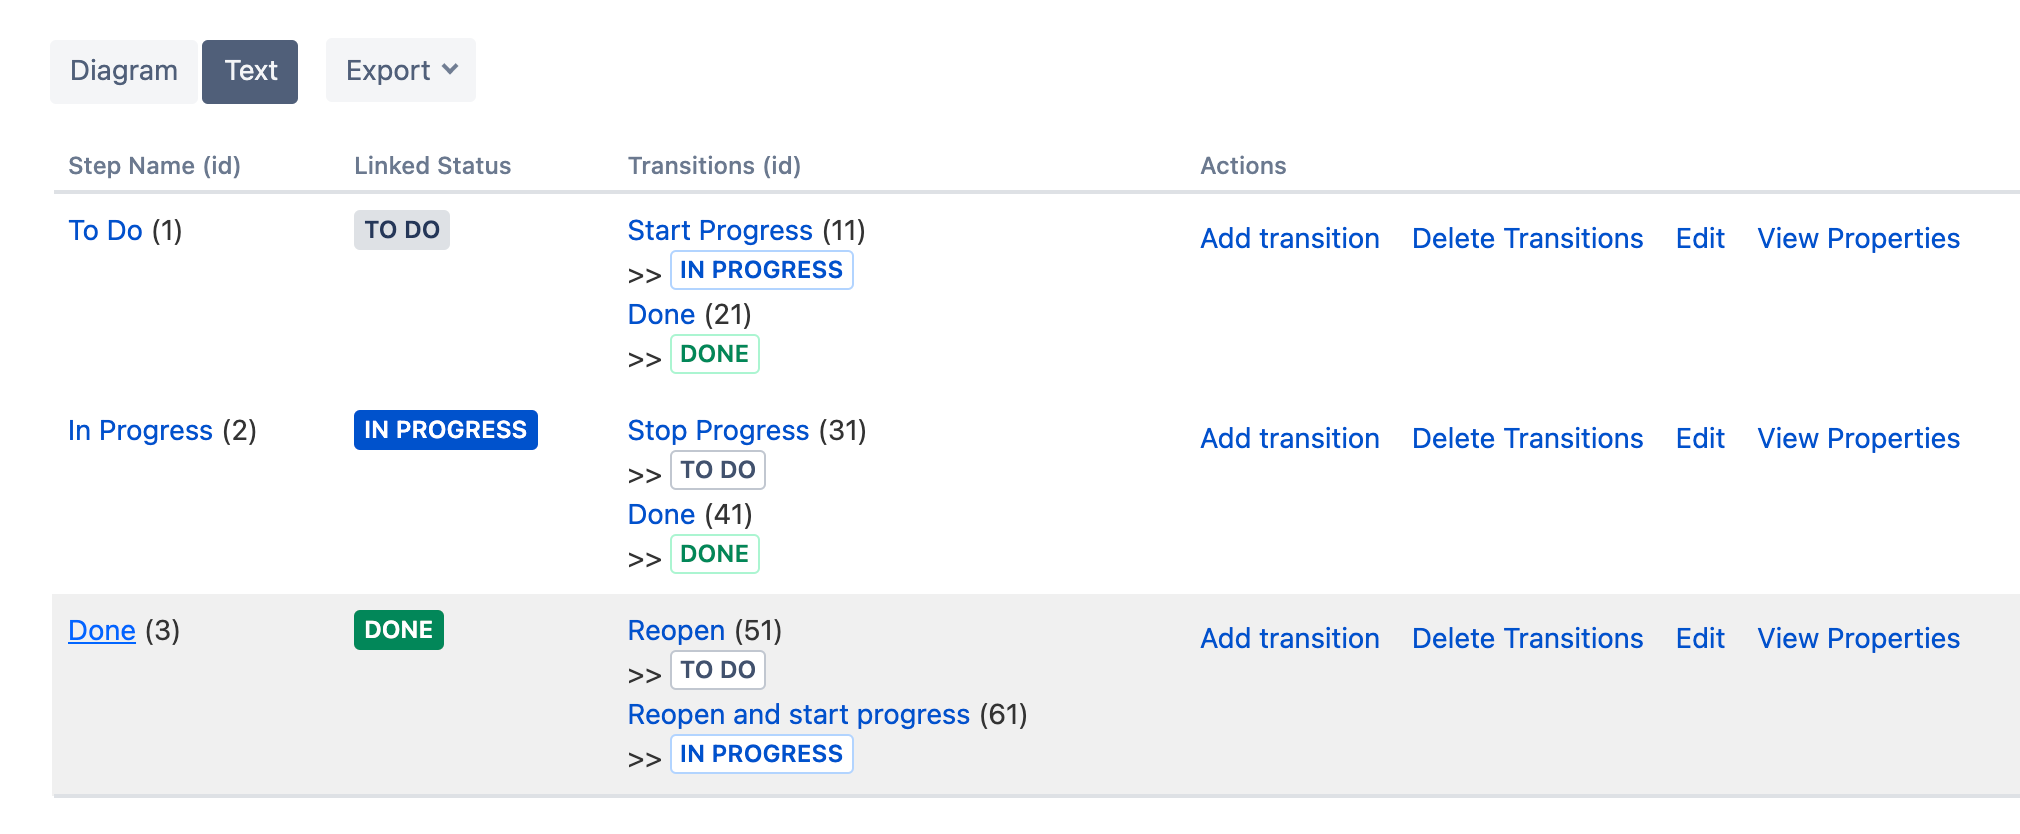The width and height of the screenshot is (2020, 834).
Task: Click Done transition with id 21
Action: point(661,315)
